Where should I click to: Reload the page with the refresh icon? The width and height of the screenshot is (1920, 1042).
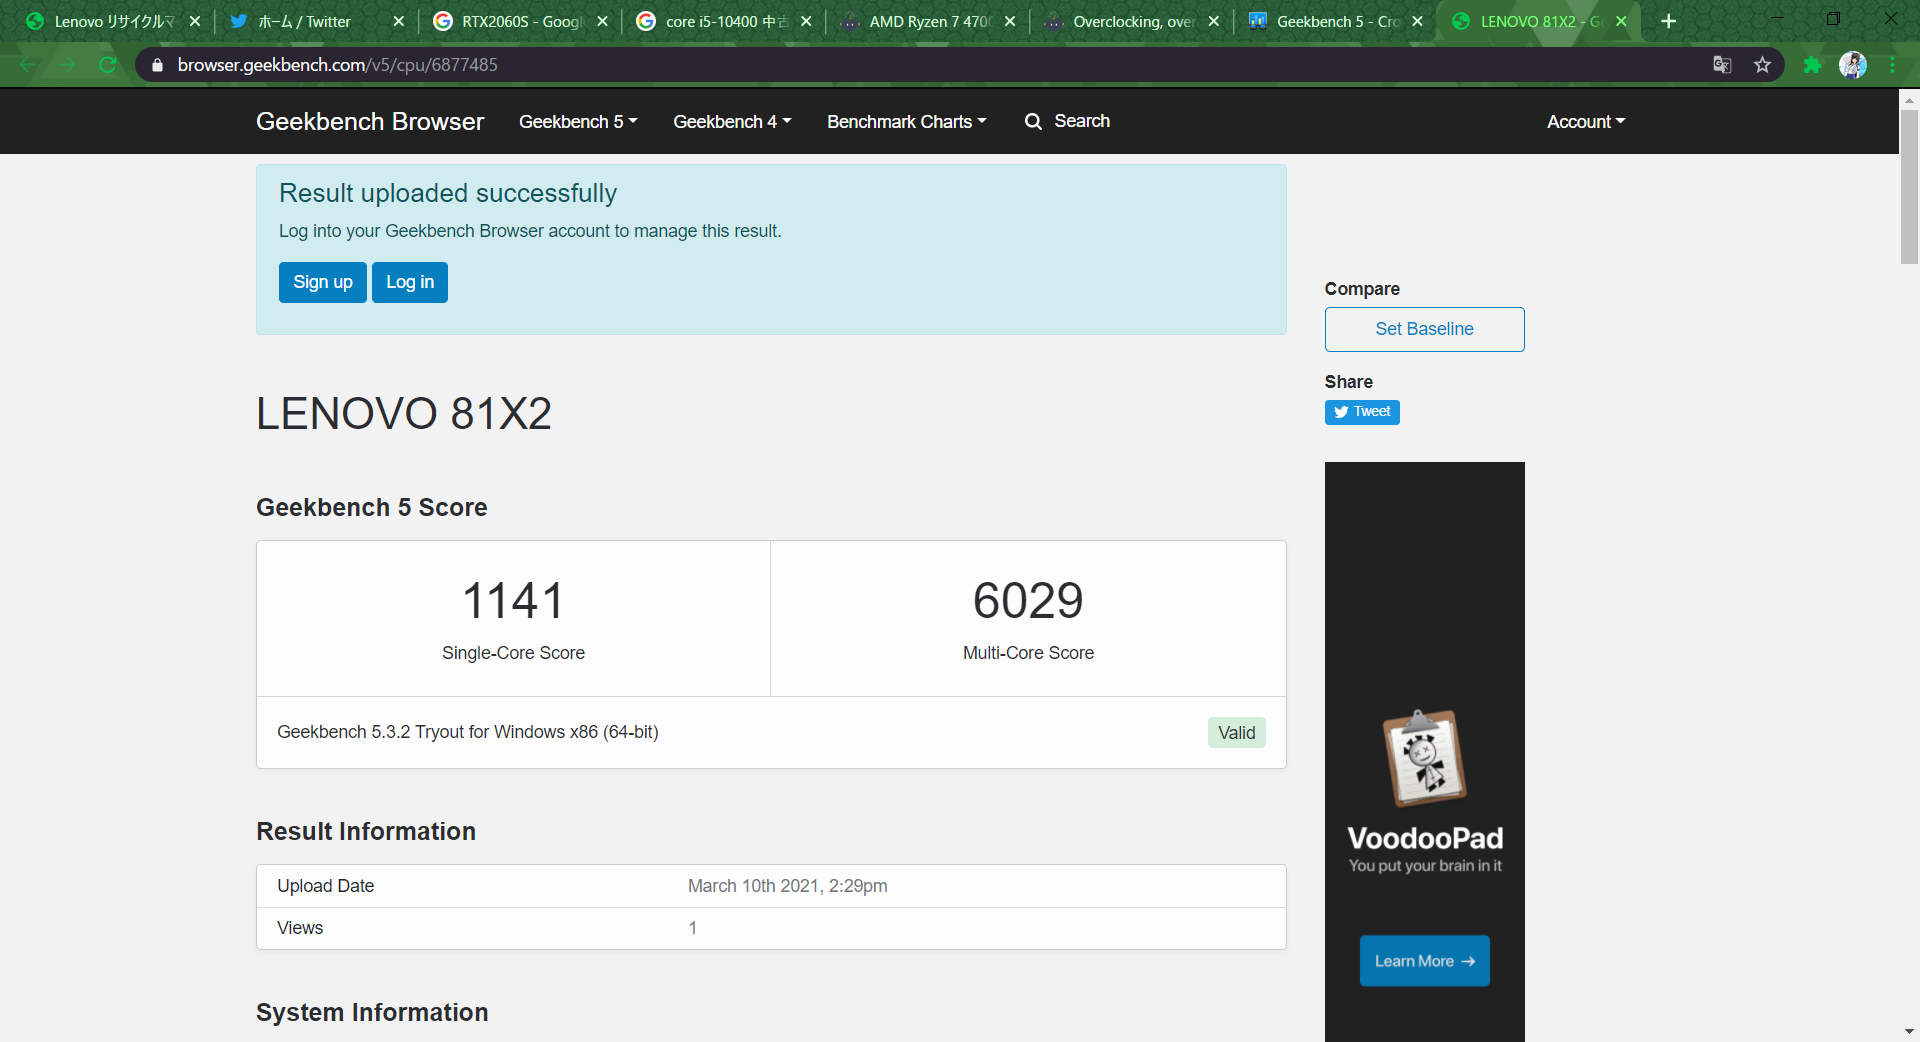tap(108, 65)
